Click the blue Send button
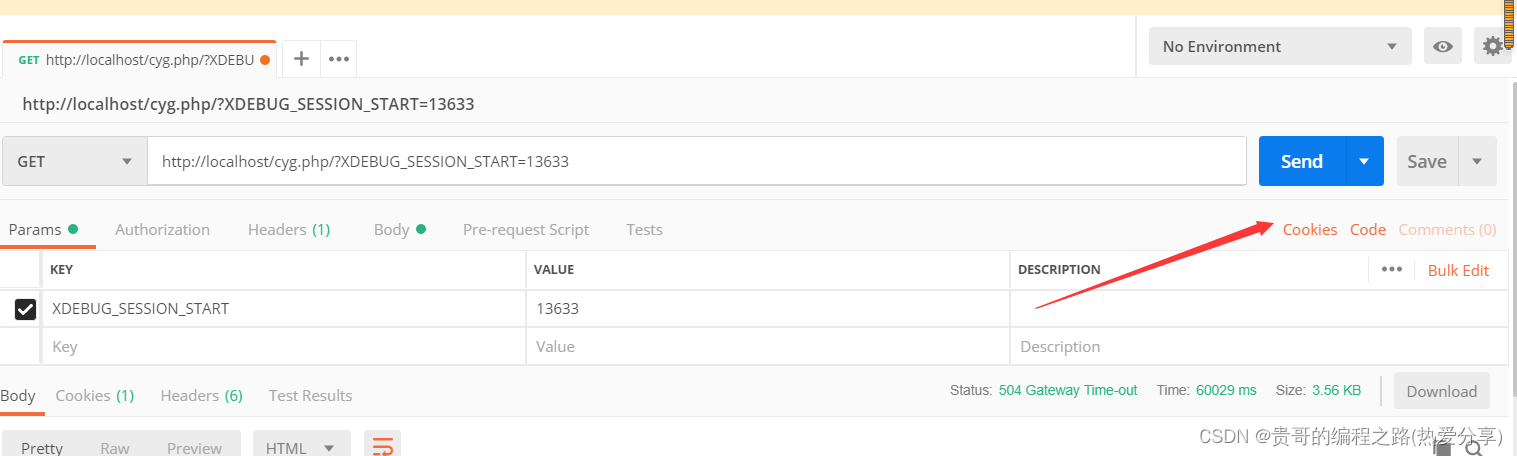 click(x=1301, y=161)
